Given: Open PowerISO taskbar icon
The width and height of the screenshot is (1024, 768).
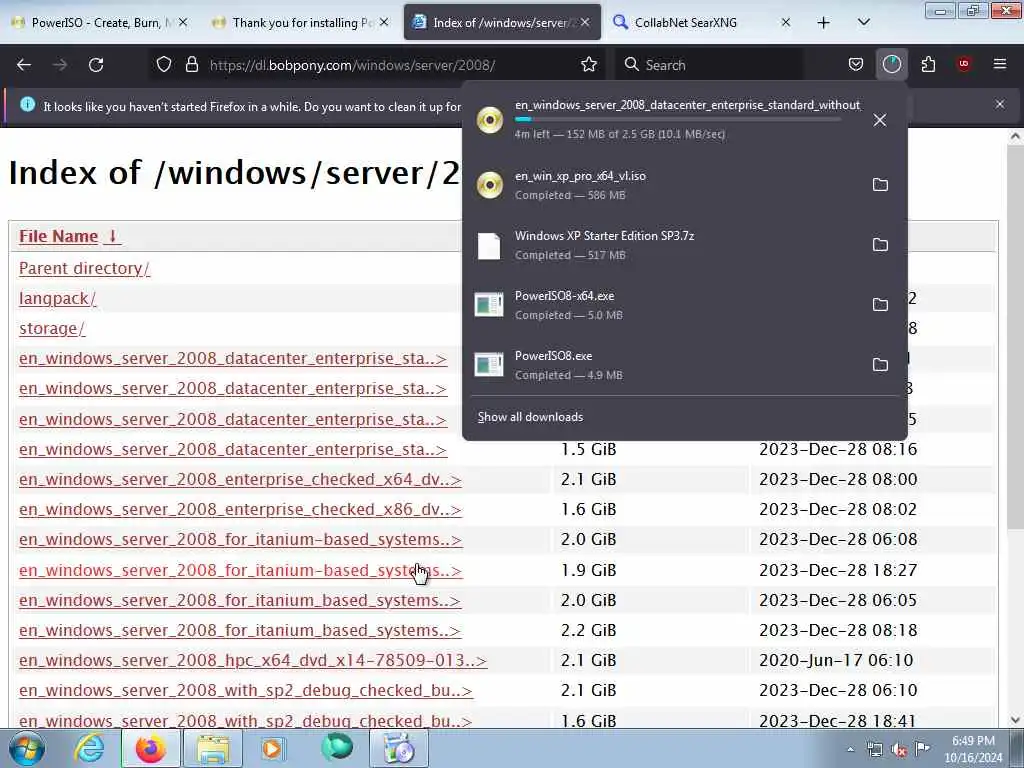Looking at the screenshot, I should pos(399,749).
